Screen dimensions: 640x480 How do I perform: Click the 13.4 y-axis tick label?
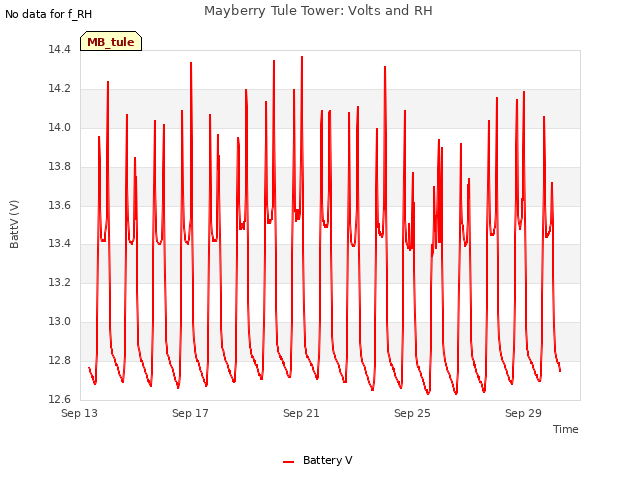click(60, 243)
